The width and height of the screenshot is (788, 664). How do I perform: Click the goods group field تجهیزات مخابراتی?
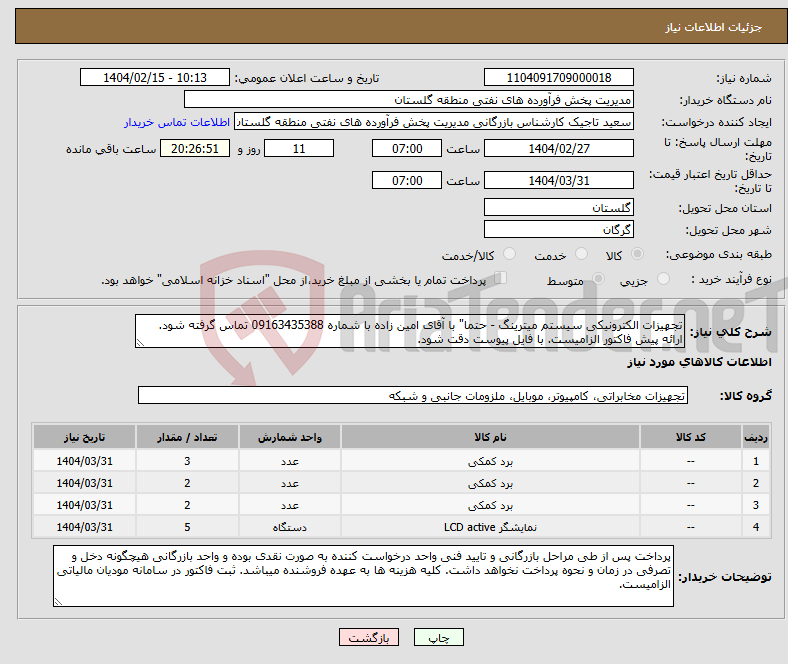point(413,395)
